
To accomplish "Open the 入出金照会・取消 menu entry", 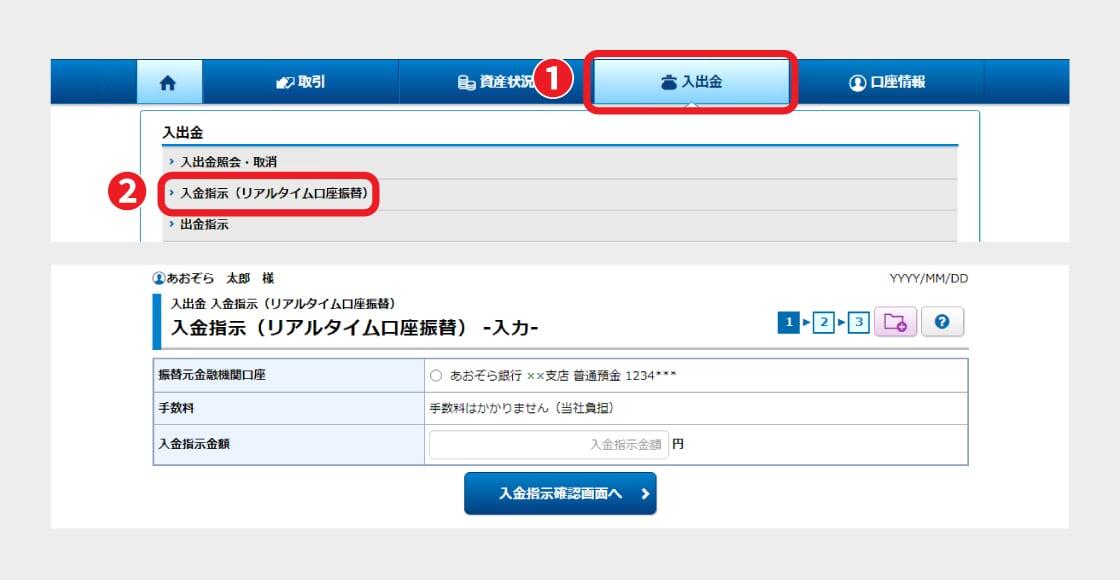I will (x=228, y=161).
